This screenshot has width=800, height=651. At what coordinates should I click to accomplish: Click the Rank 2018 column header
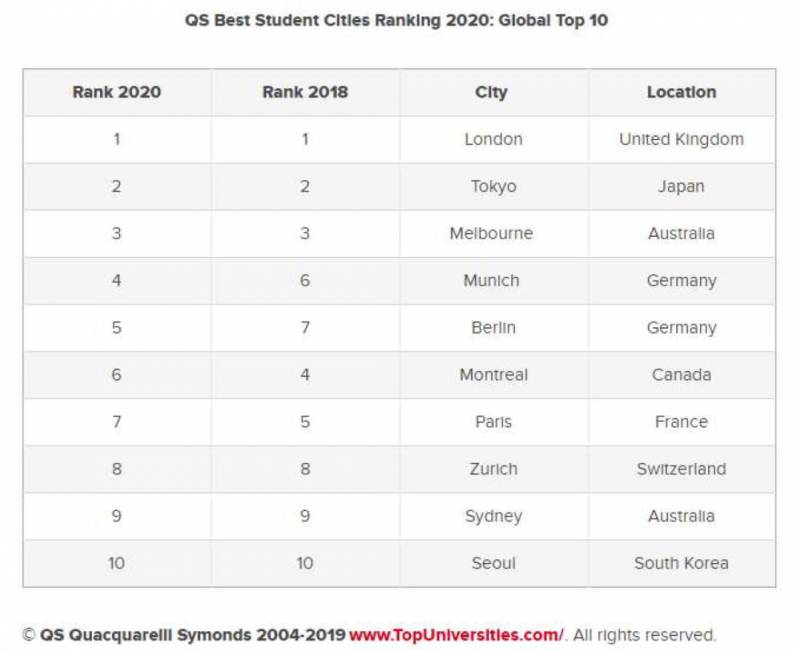(305, 92)
